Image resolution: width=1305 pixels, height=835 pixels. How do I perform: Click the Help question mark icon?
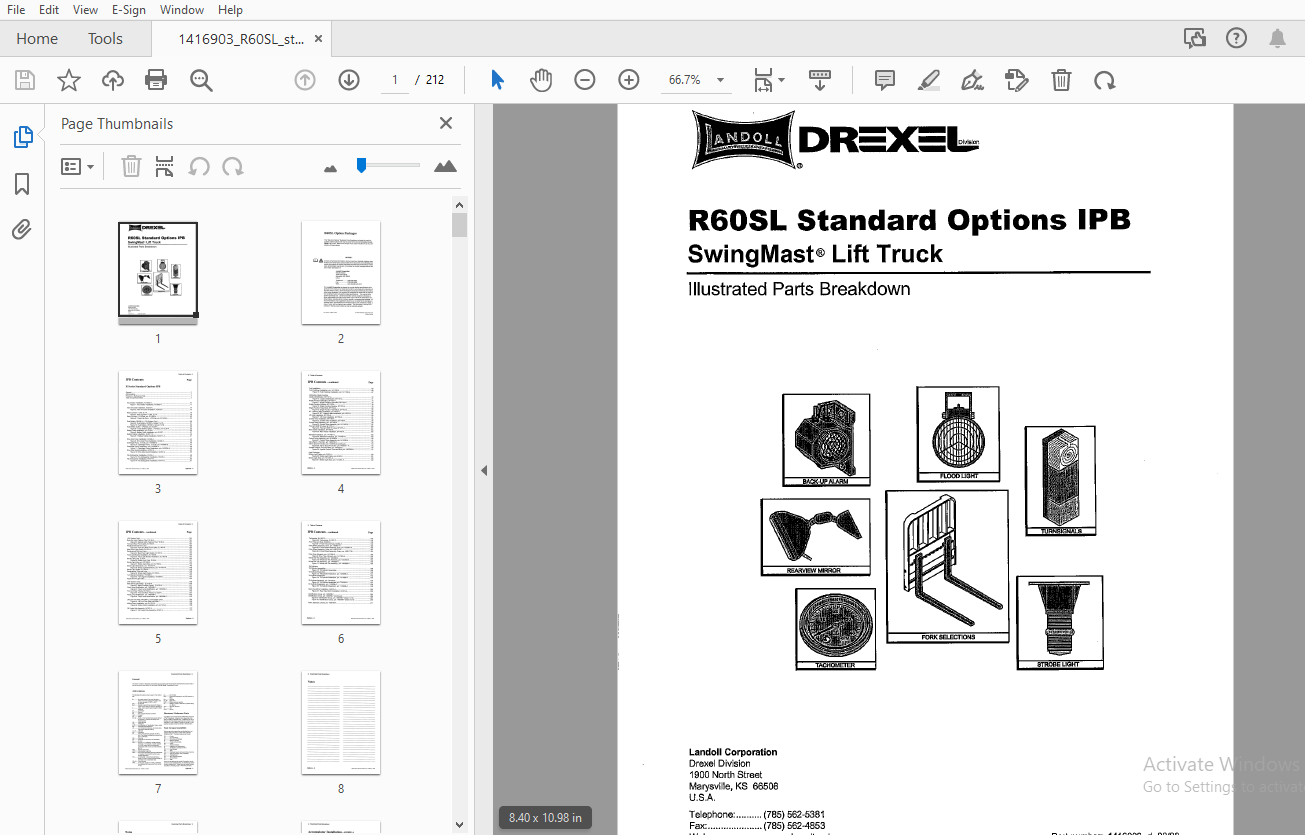(1236, 38)
